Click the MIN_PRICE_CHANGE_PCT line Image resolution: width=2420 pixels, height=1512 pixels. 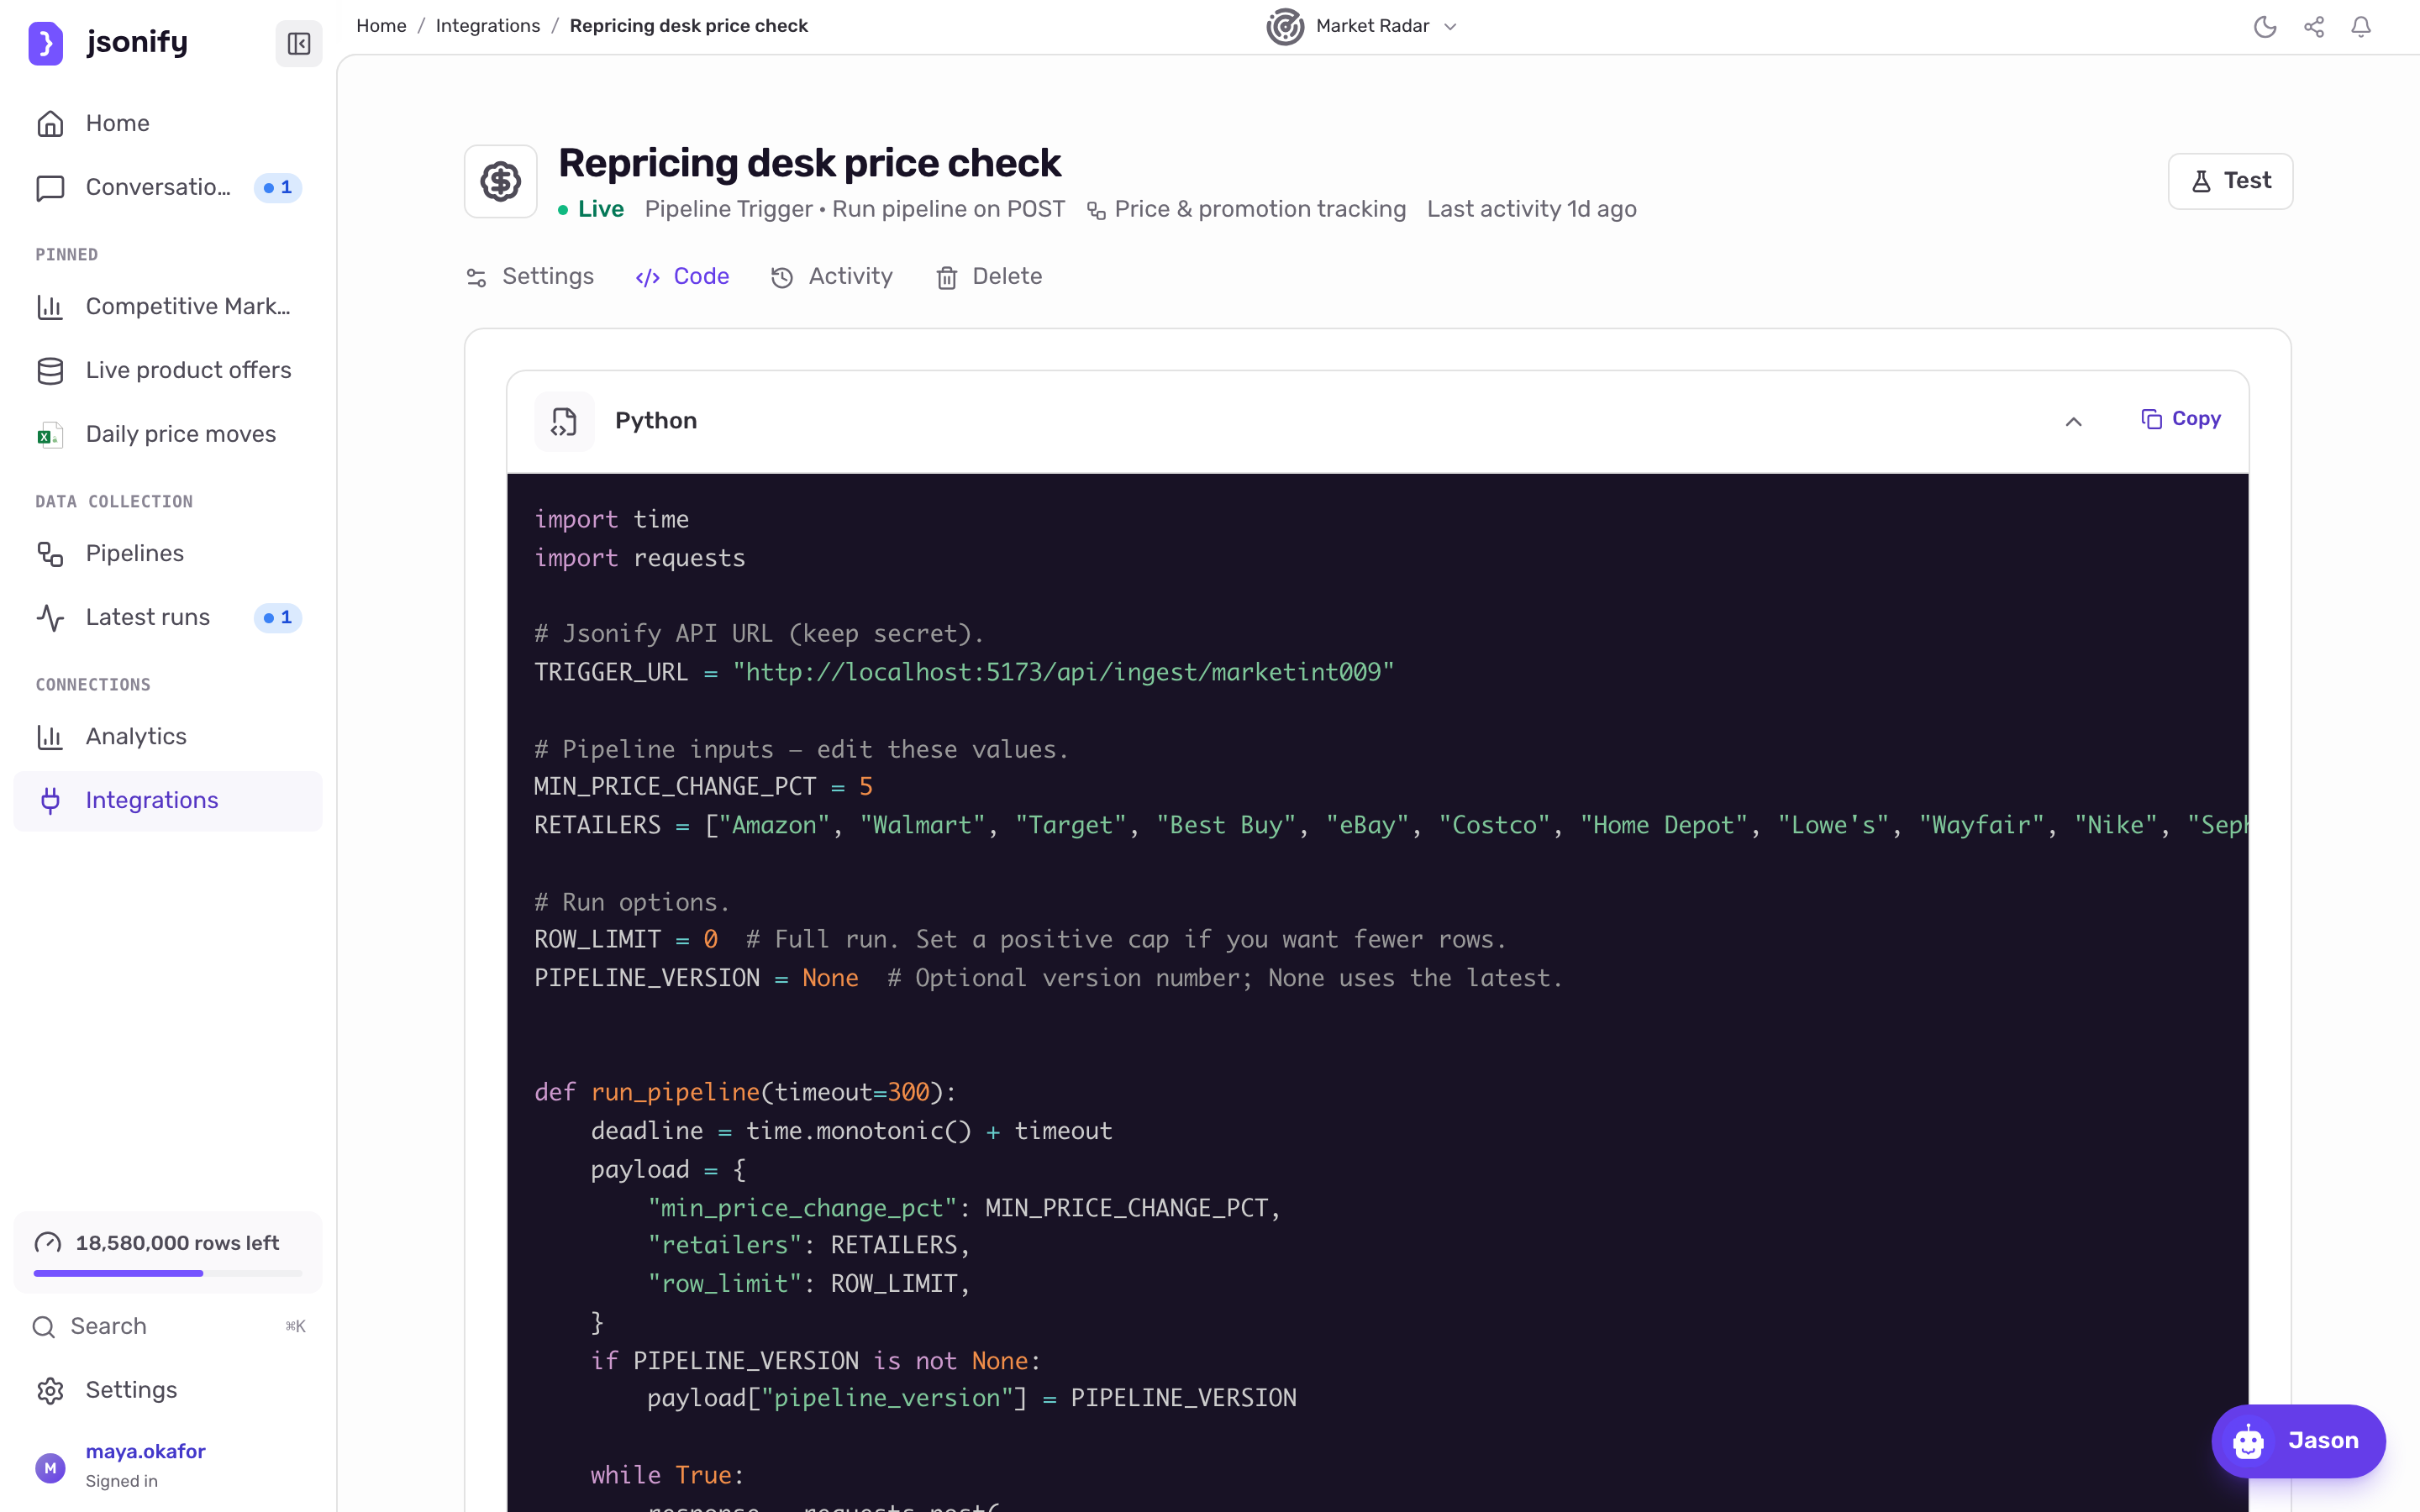pyautogui.click(x=703, y=787)
